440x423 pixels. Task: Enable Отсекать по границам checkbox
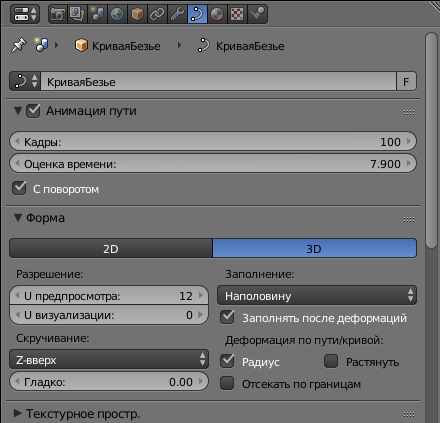coord(227,383)
